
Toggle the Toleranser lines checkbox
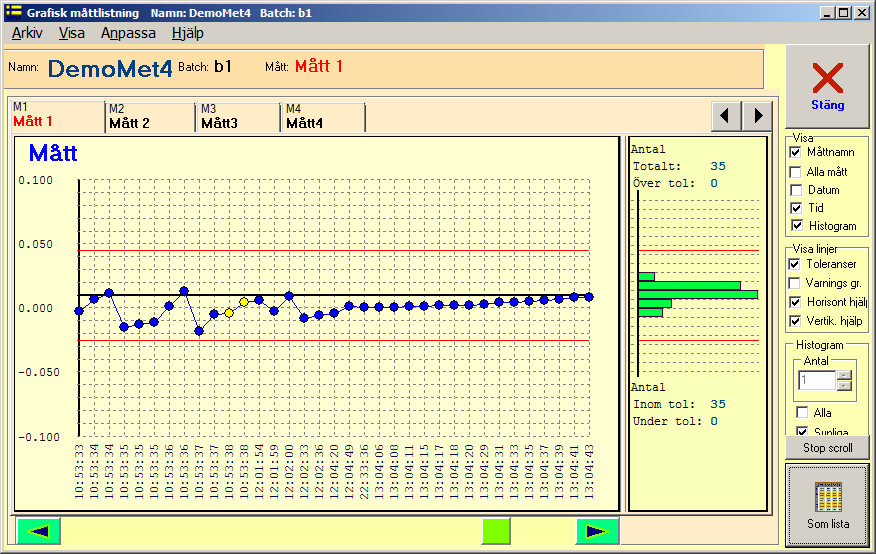(x=794, y=264)
